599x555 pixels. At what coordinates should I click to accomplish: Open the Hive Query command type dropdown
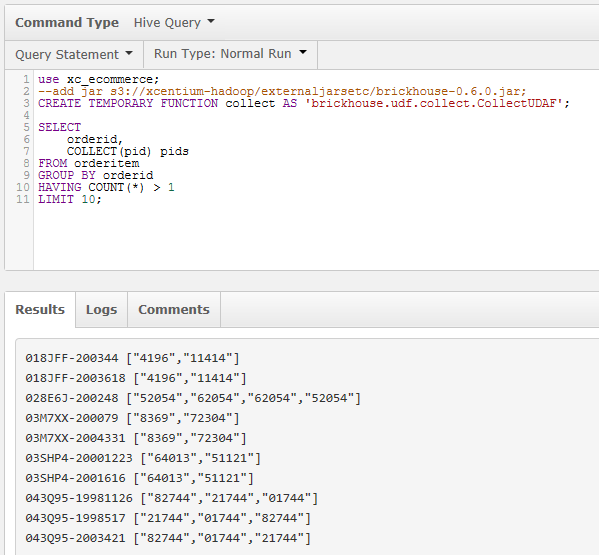pos(174,23)
